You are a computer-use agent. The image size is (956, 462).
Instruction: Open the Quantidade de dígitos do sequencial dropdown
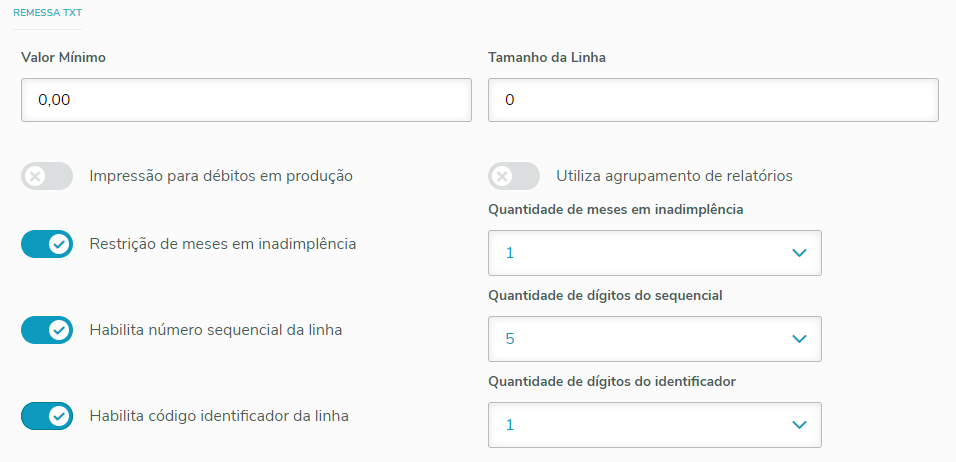click(x=654, y=339)
